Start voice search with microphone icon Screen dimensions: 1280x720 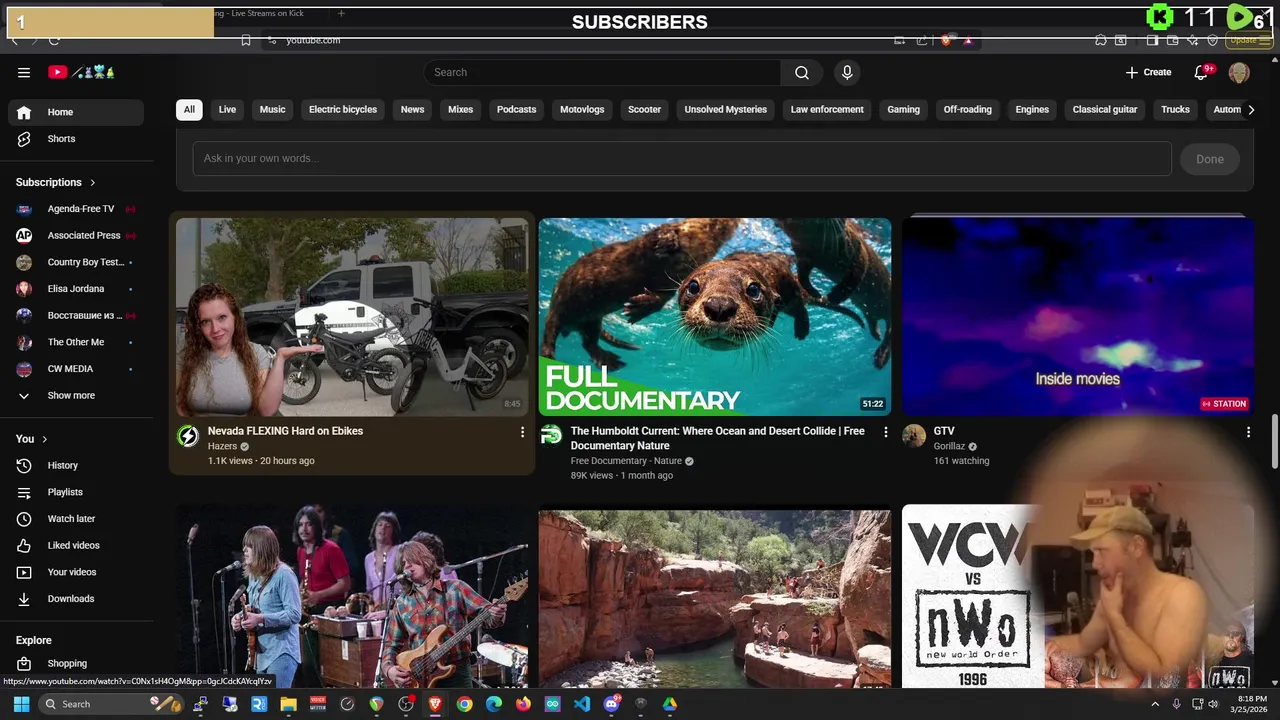coord(847,72)
